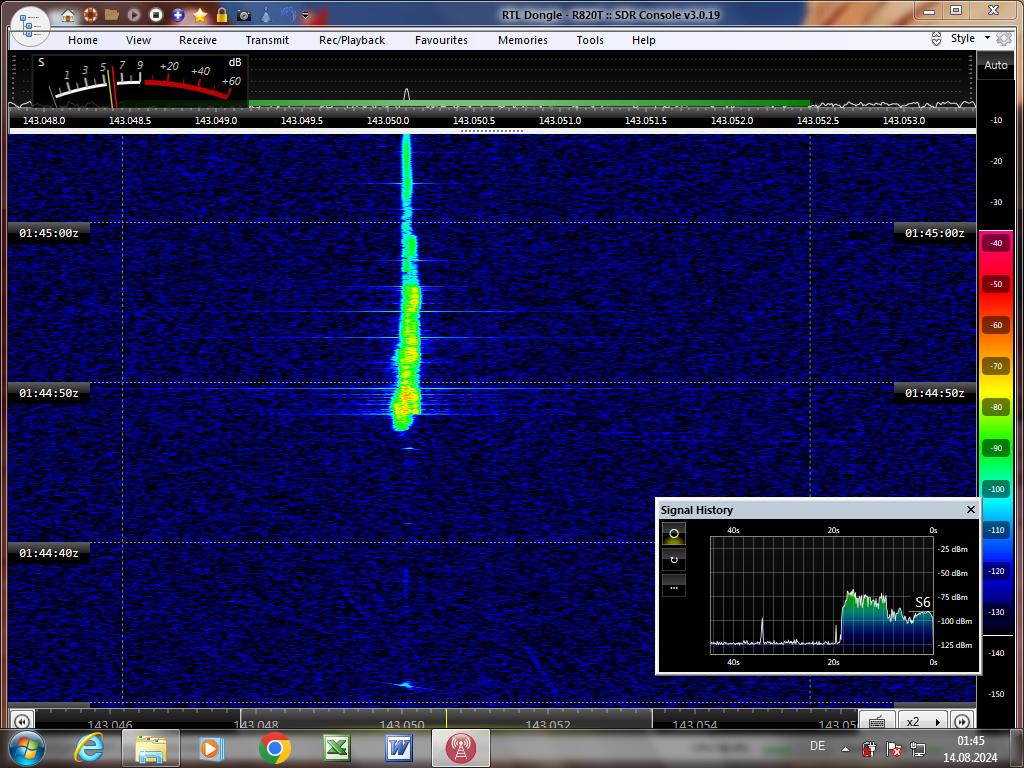Open the folder icon in quick toolbar
1024x768 pixels.
coord(112,14)
